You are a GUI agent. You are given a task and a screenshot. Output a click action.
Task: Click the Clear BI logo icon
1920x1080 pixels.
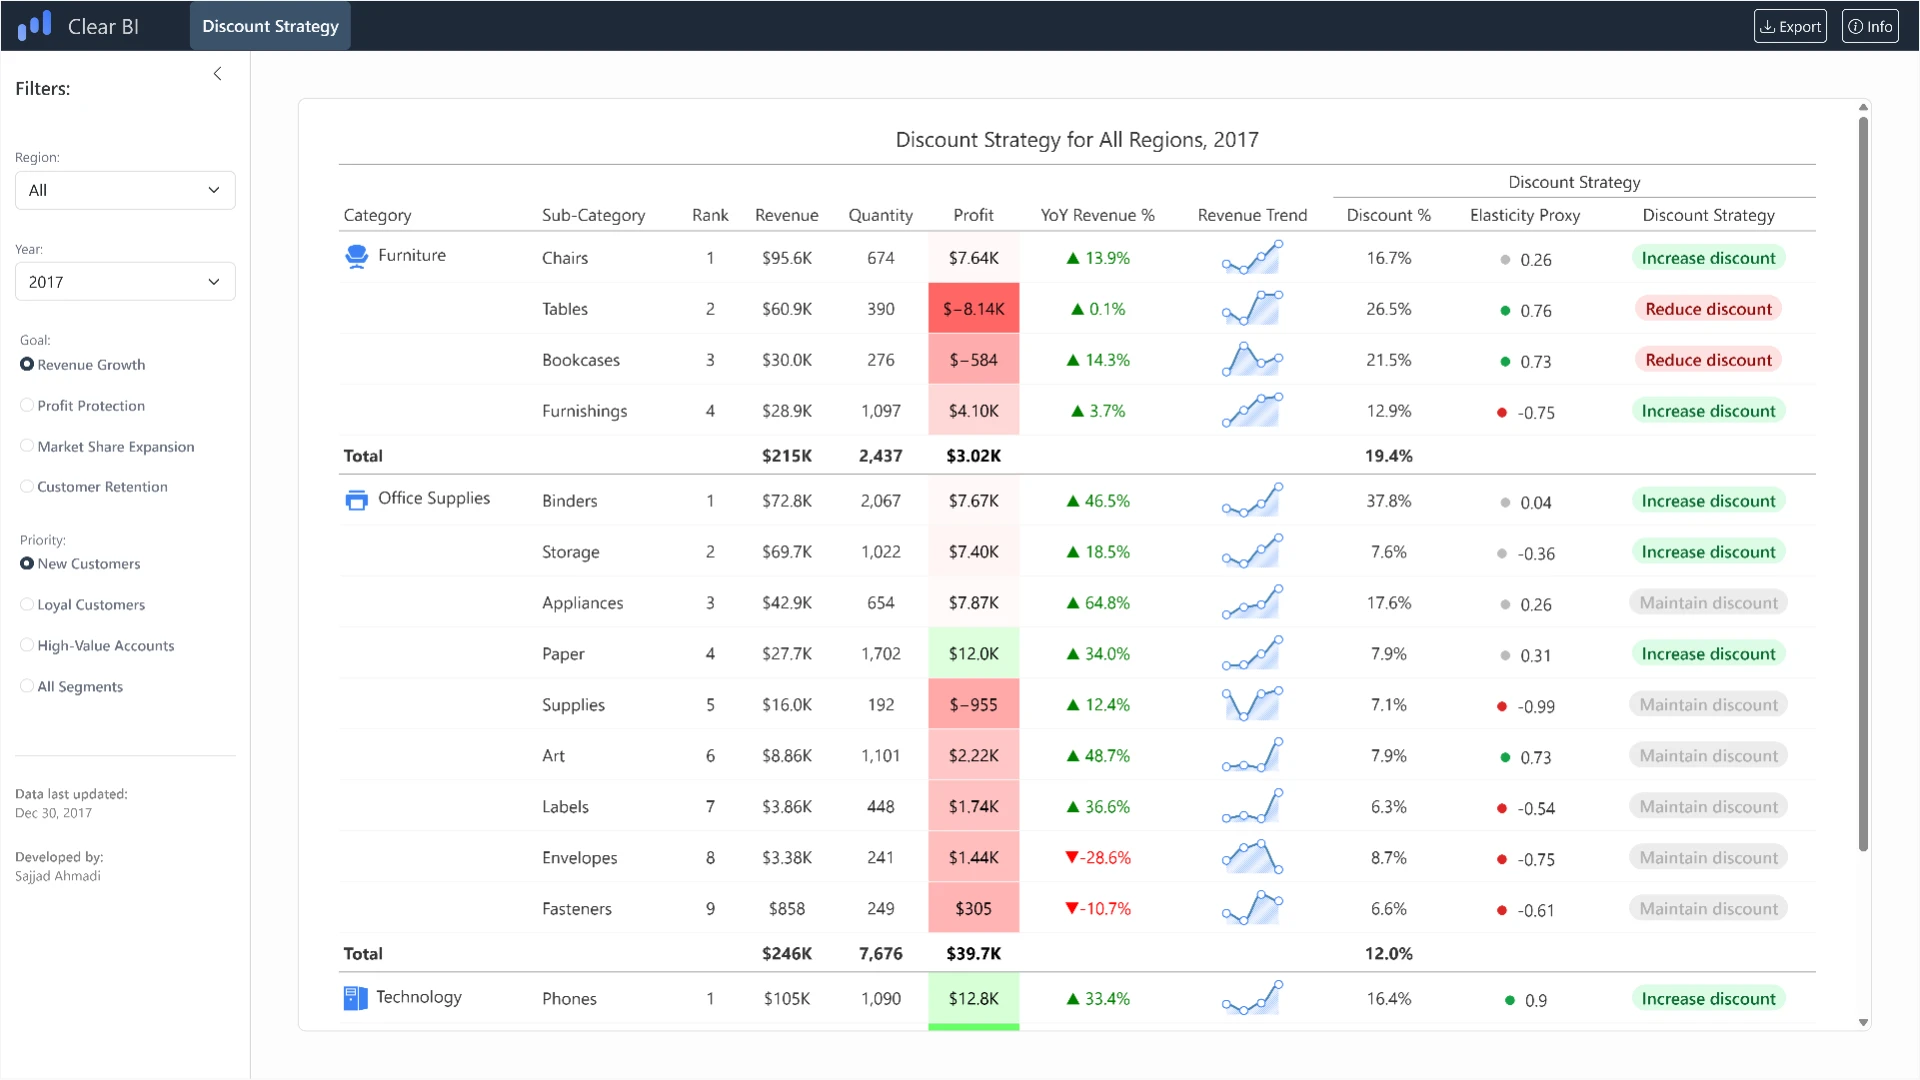(35, 25)
